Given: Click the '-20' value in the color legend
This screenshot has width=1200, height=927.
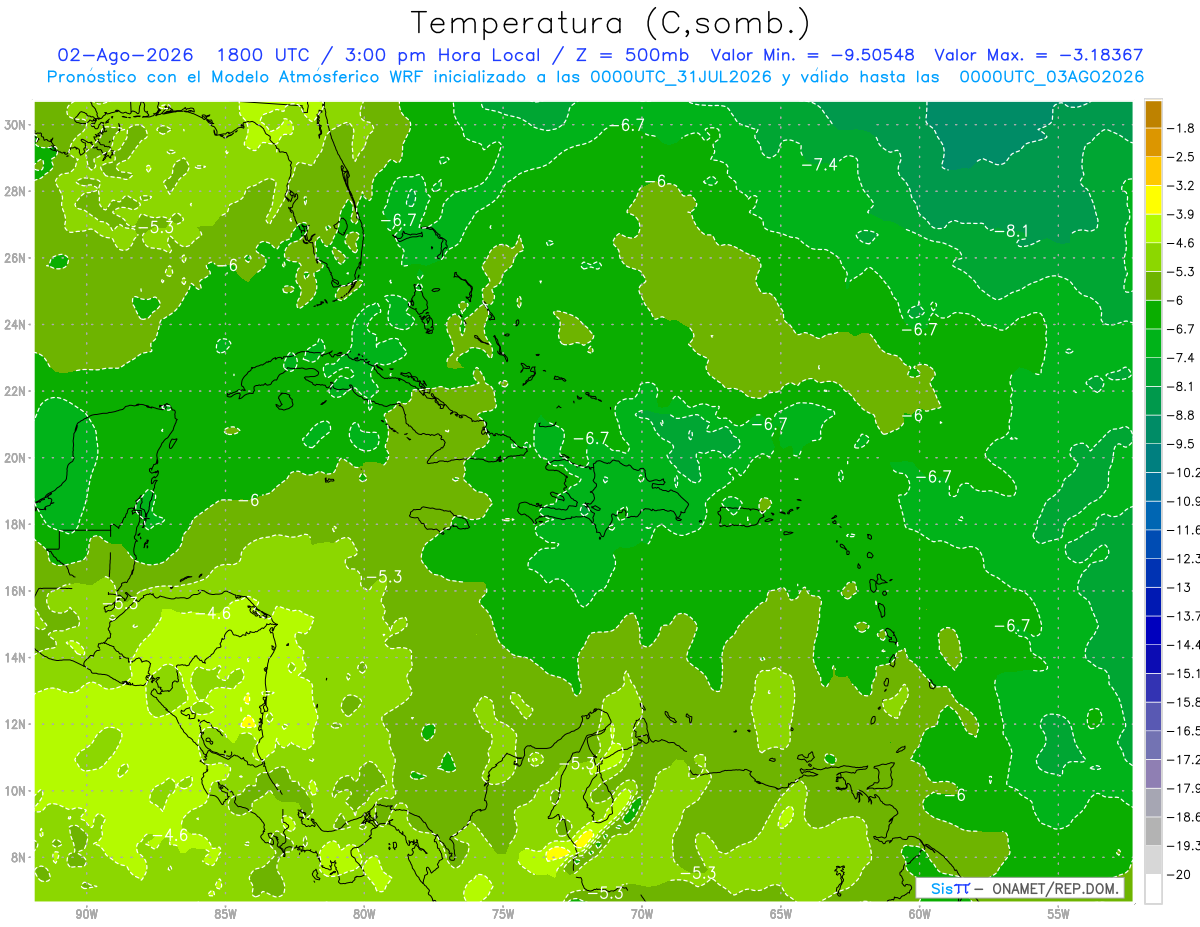Looking at the screenshot, I should pyautogui.click(x=1178, y=874).
